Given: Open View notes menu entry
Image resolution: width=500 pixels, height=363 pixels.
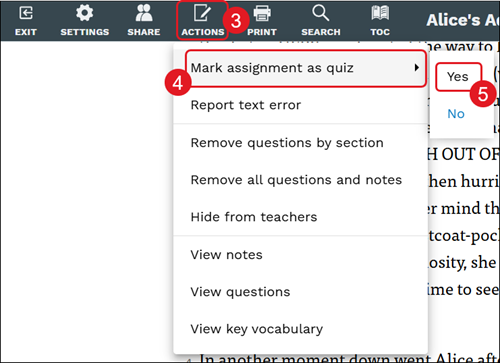Looking at the screenshot, I should (x=226, y=255).
